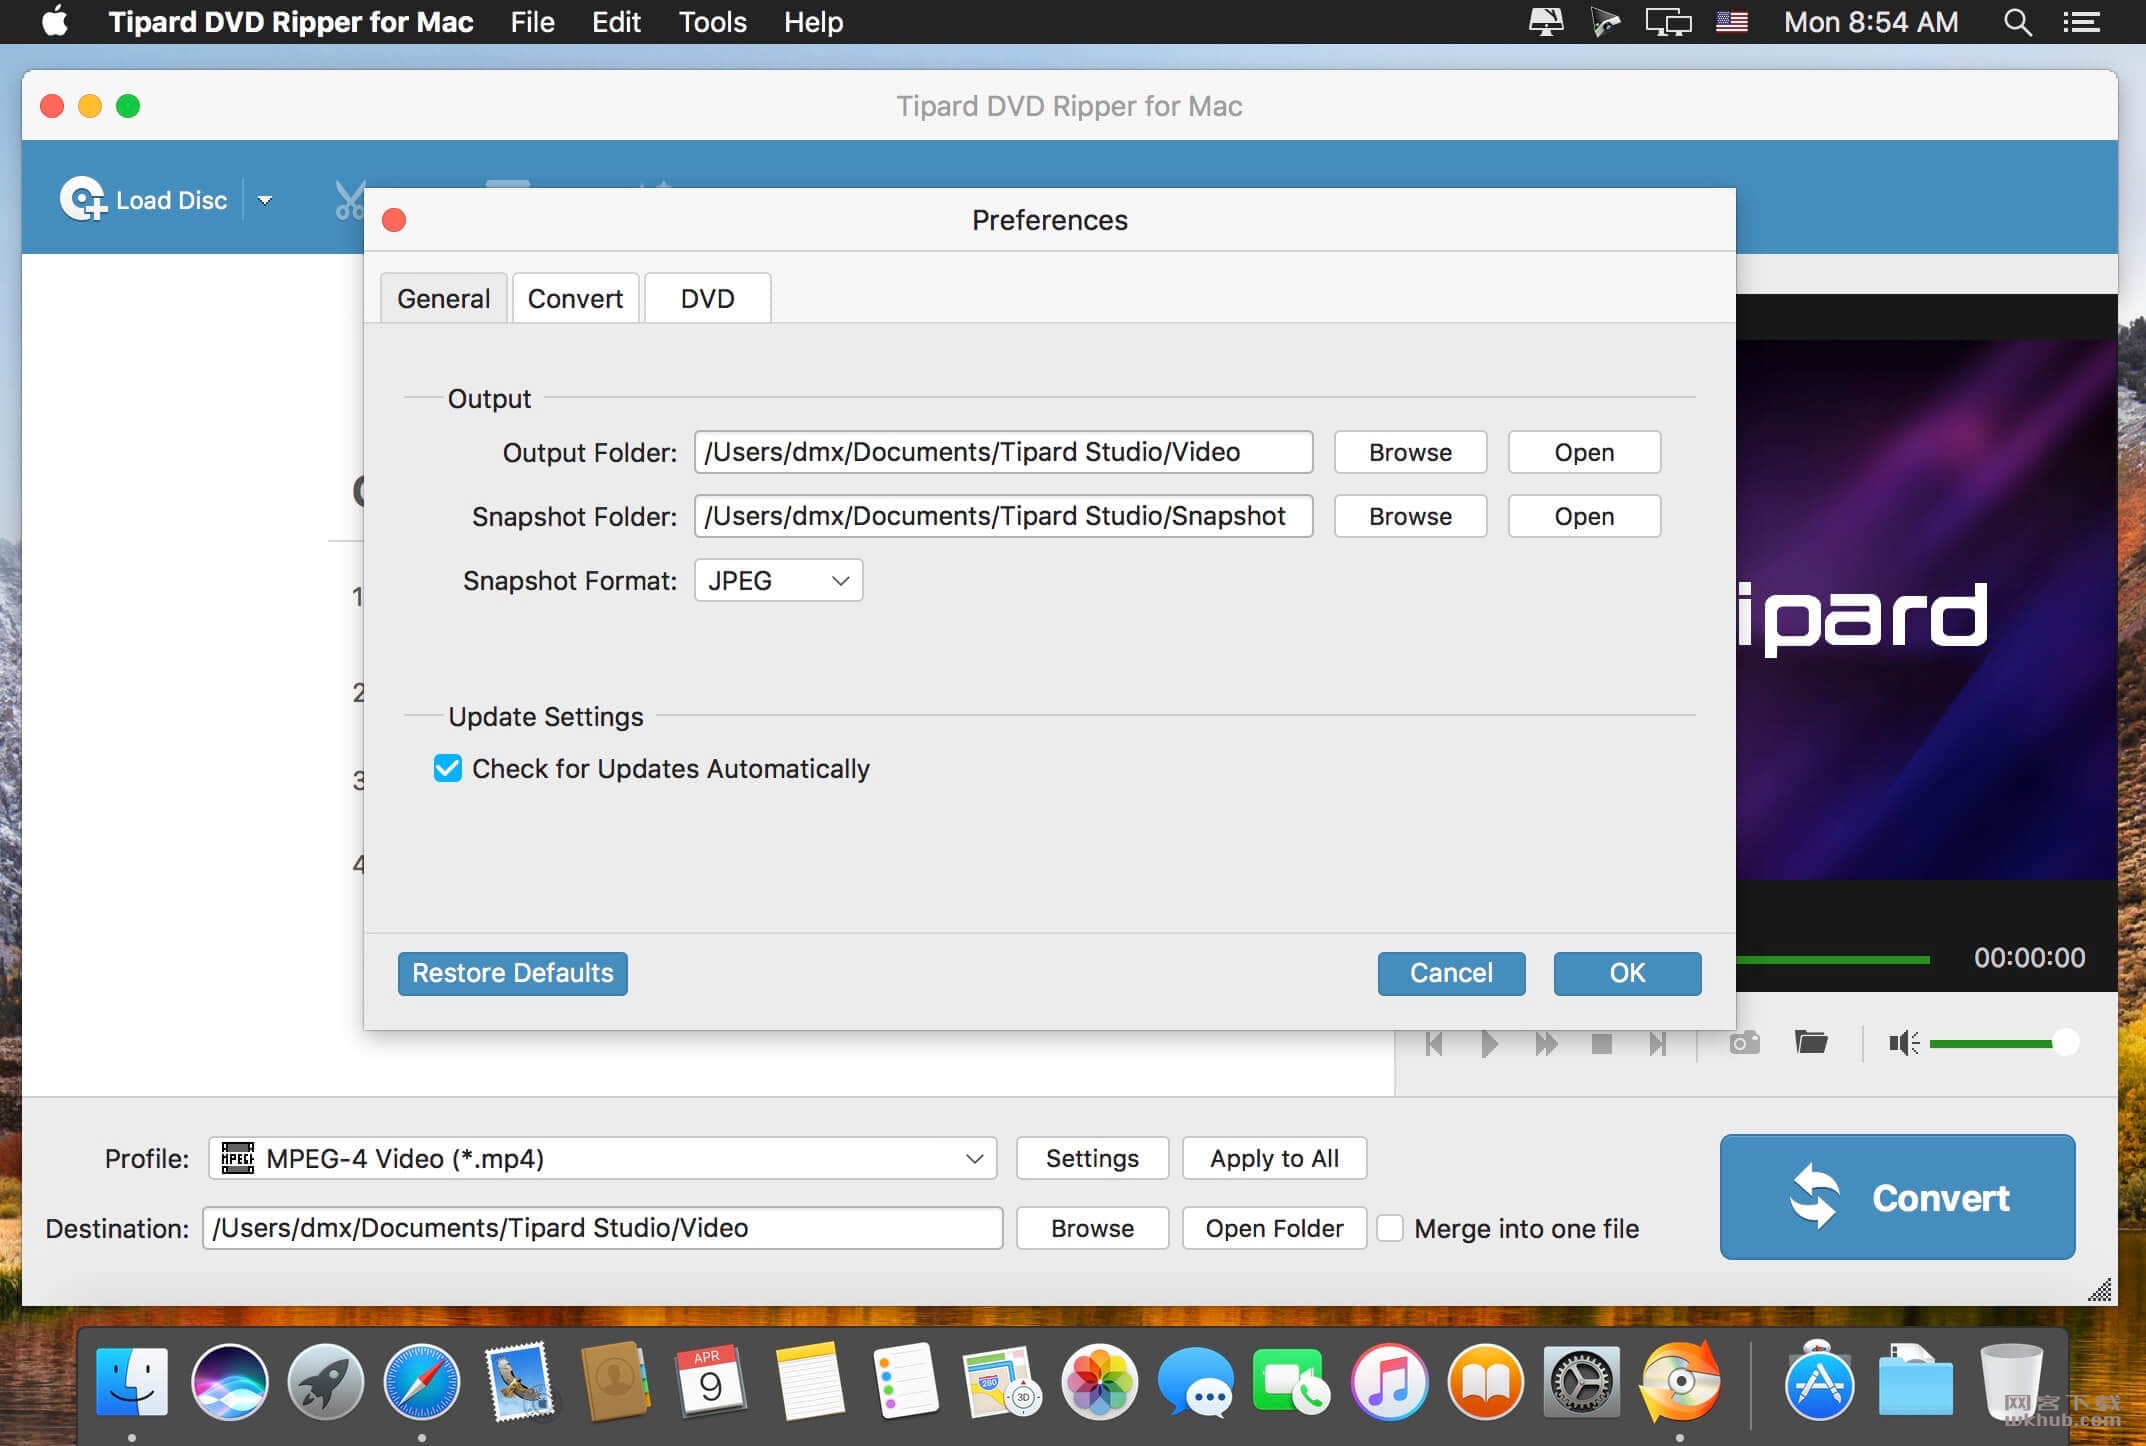Open the Help menu

point(813,22)
